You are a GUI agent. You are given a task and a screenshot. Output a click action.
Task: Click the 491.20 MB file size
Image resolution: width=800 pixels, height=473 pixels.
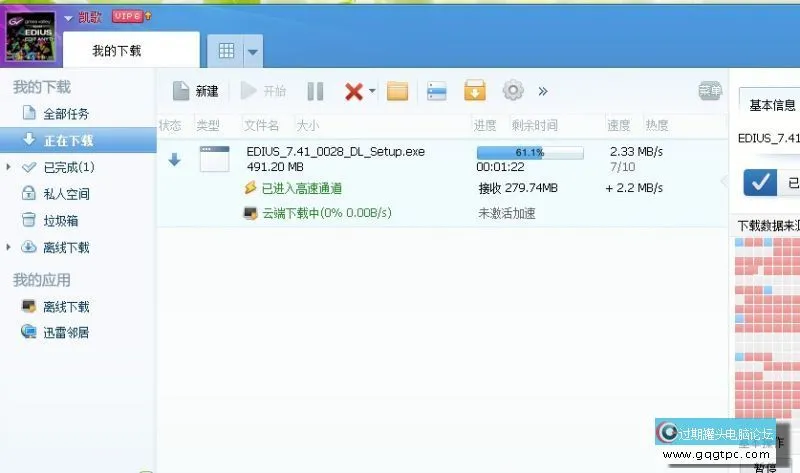point(274,167)
